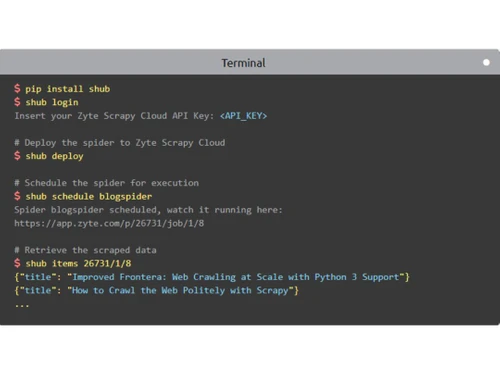Click 'Insert your Zyte Scrapy Cloud API Key:' prompt

coord(114,116)
